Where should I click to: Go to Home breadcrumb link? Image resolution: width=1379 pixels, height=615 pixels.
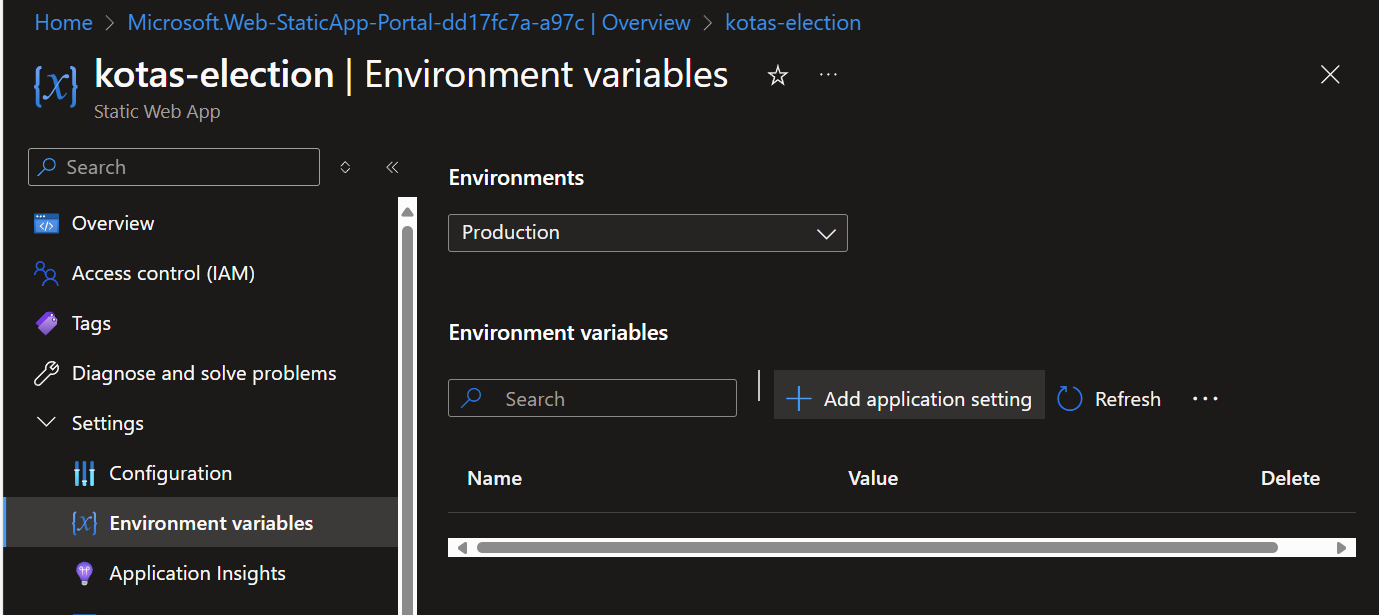tap(63, 22)
